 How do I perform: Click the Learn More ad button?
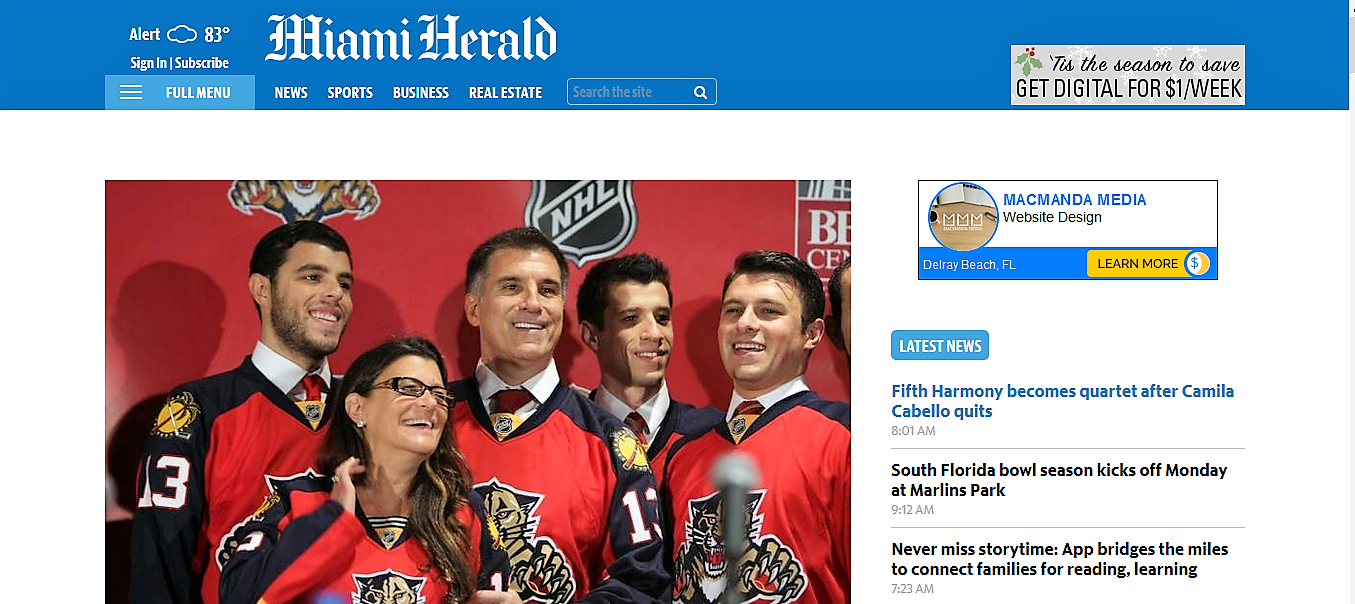click(1138, 263)
